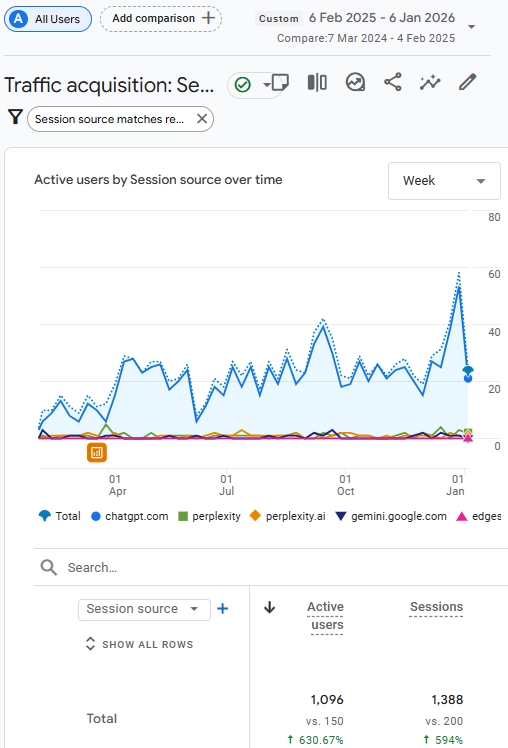Click the orange annotation marker on chart
The width and height of the screenshot is (508, 748).
[97, 452]
